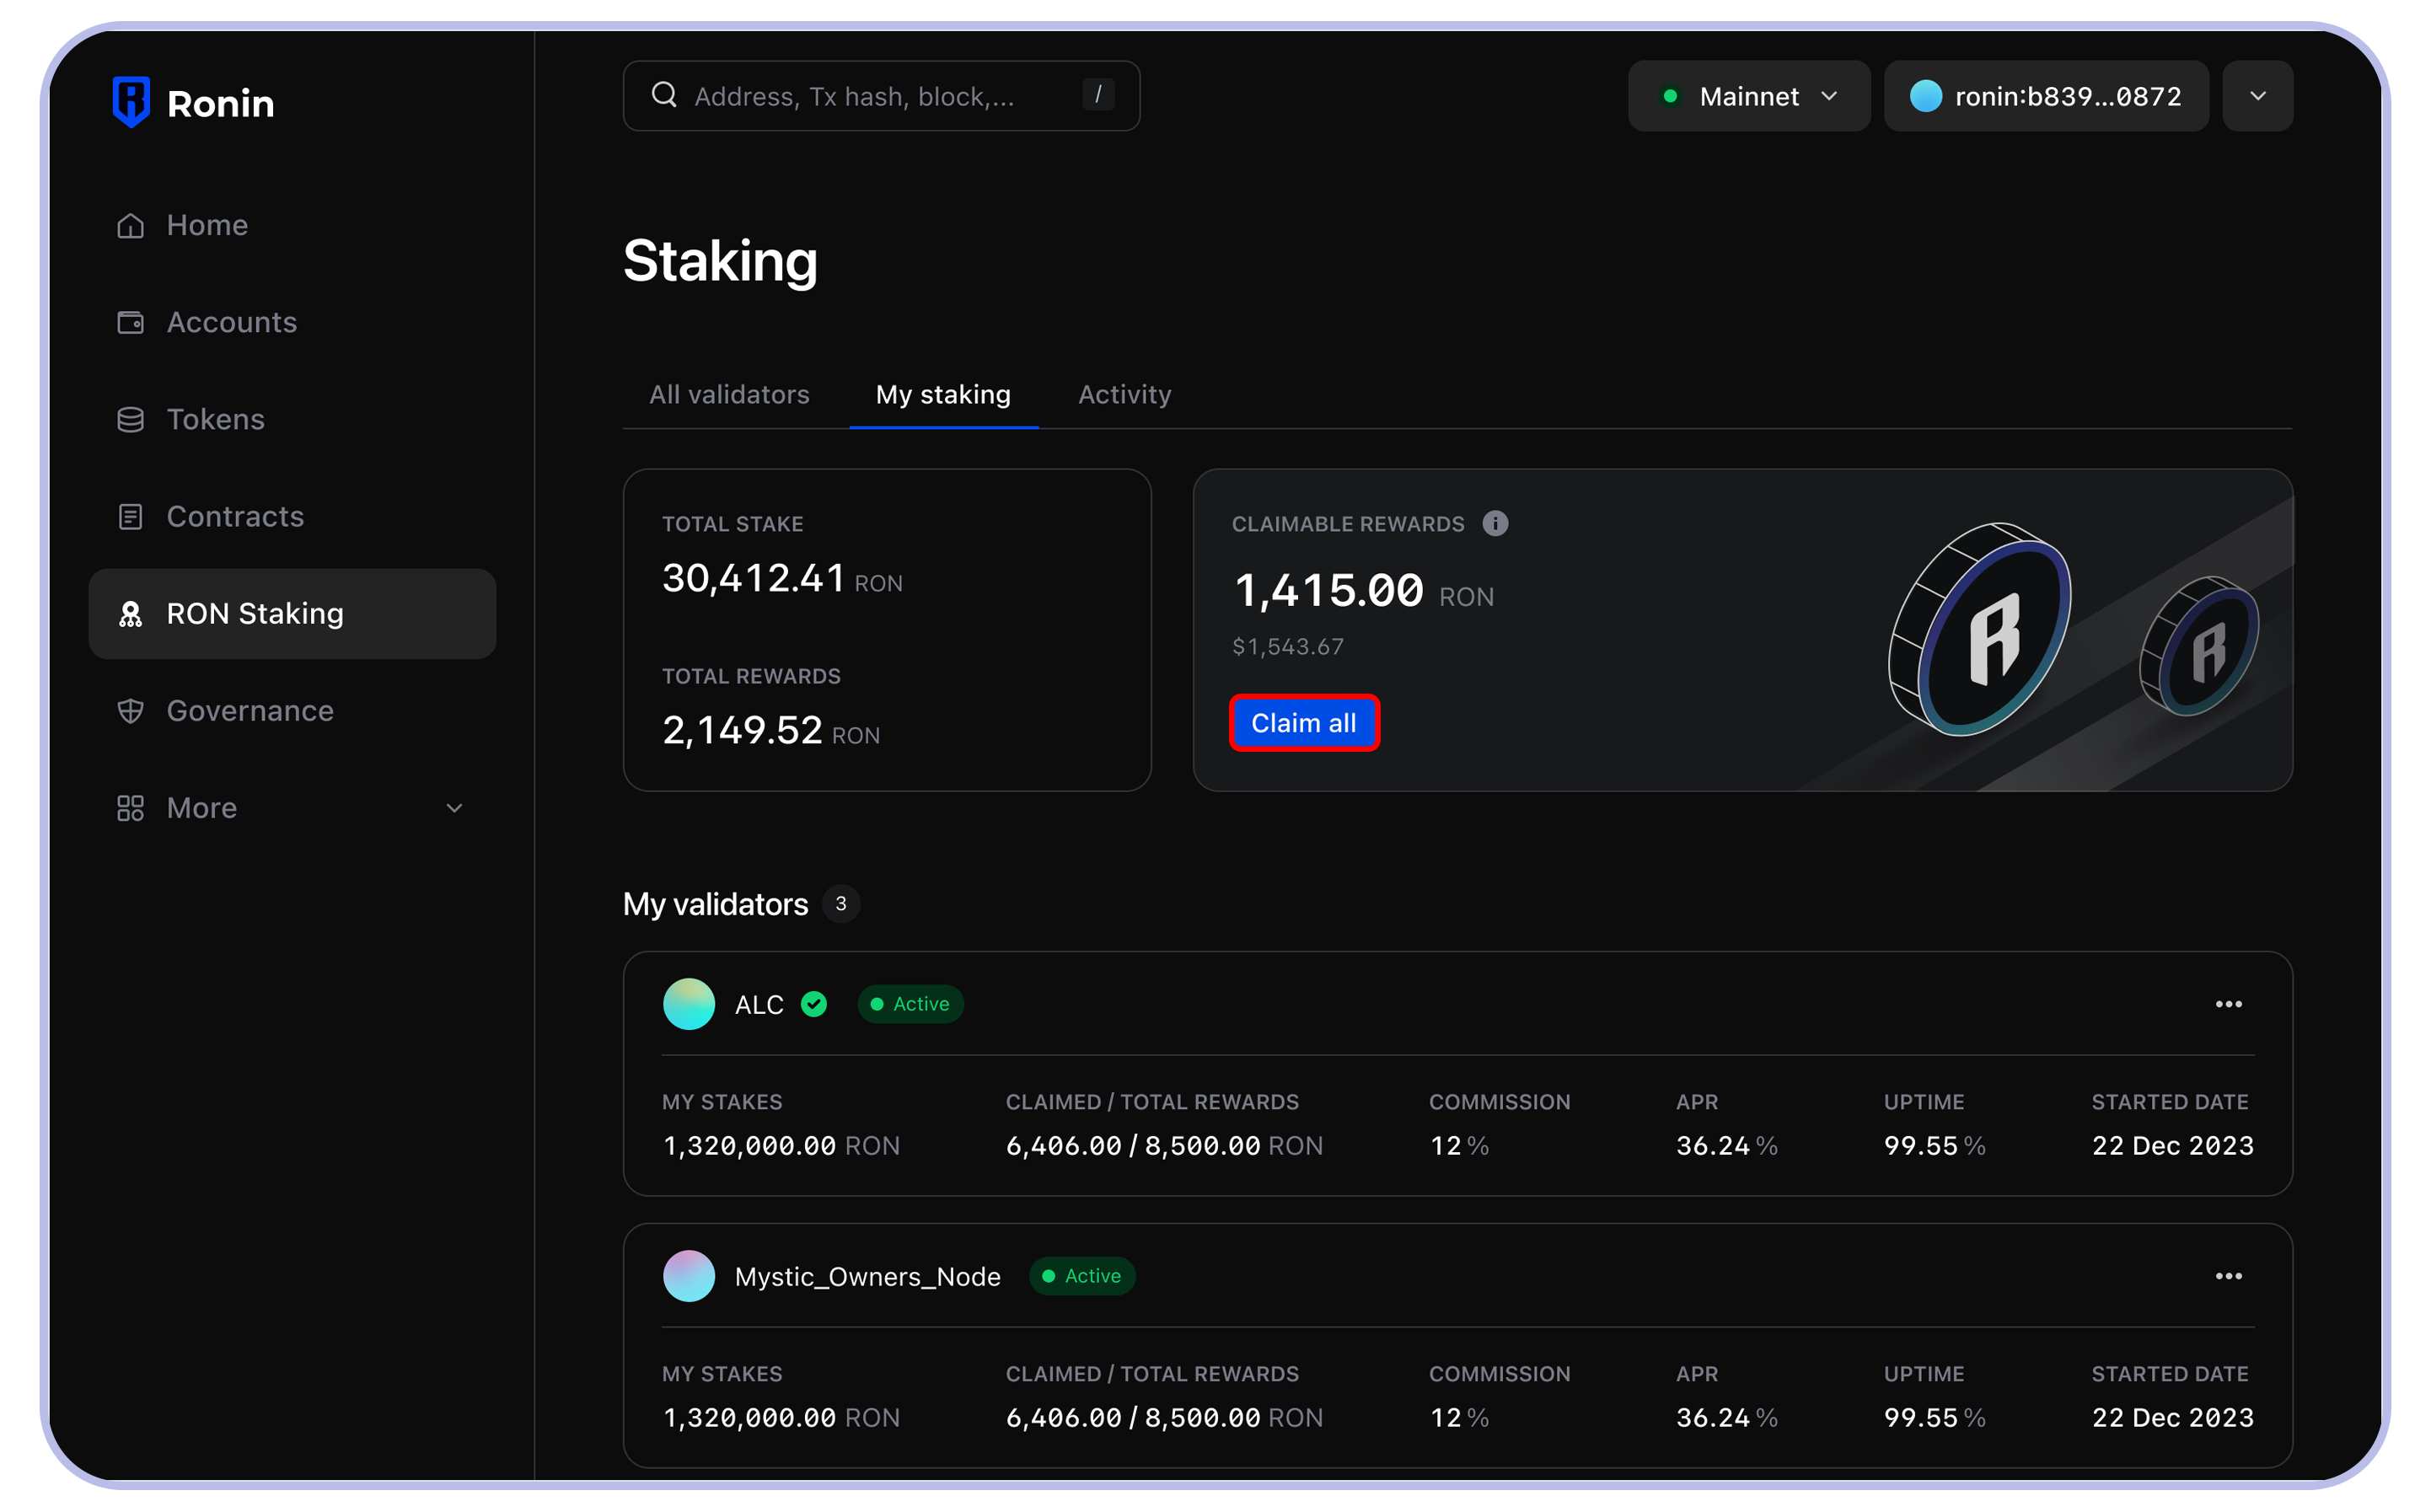The image size is (2431, 1512).
Task: Click Mystic_Owners_Node's 12 % commission value
Action: click(1459, 1418)
